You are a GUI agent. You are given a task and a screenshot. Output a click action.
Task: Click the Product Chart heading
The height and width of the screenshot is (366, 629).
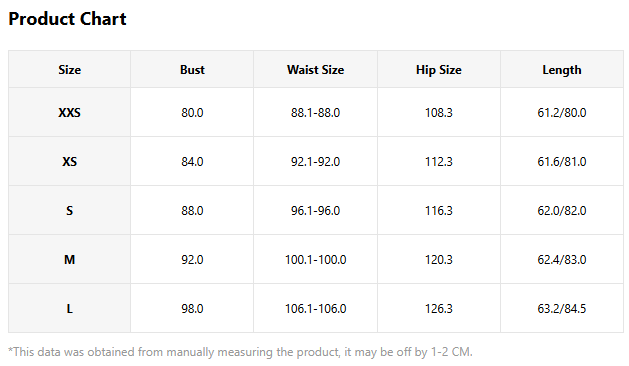coord(67,19)
